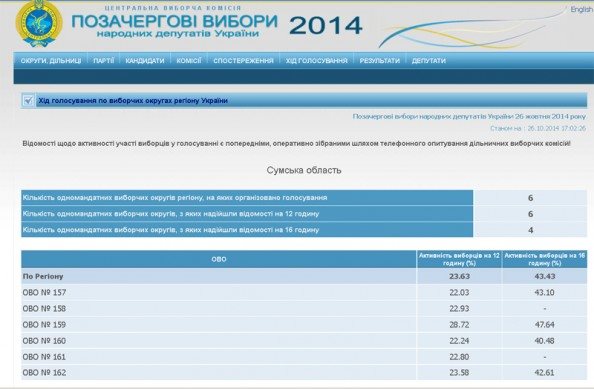
Task: Open the ПАРТІЇ menu item
Action: 103,61
